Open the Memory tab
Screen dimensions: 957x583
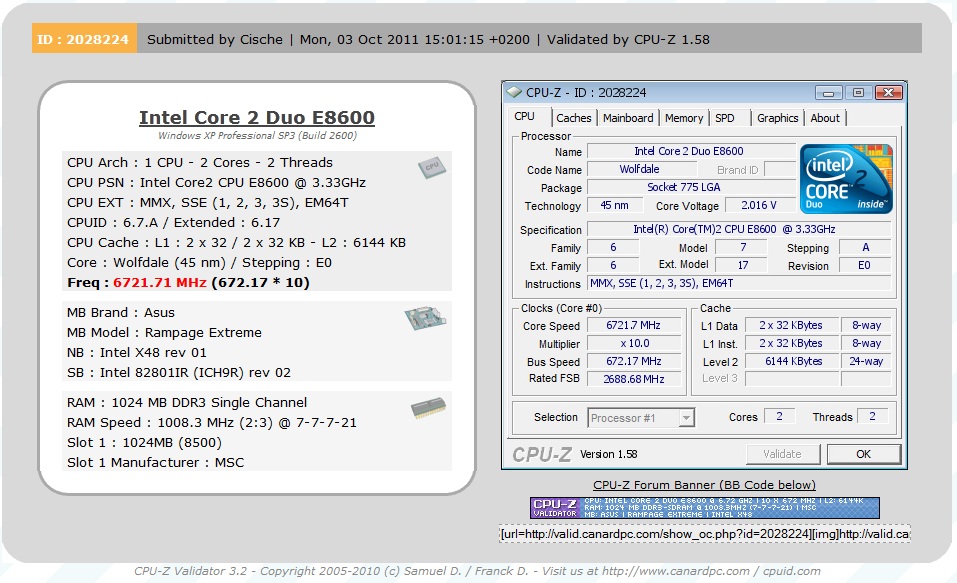[684, 118]
